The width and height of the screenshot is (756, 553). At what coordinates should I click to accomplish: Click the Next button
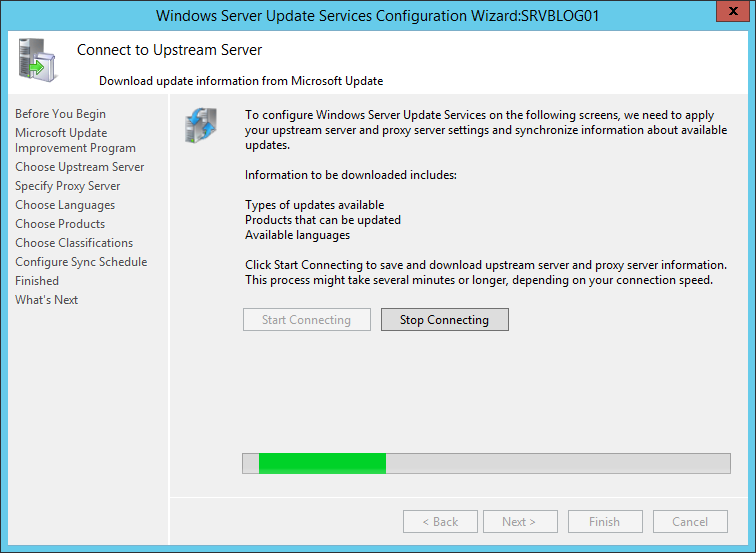(520, 522)
